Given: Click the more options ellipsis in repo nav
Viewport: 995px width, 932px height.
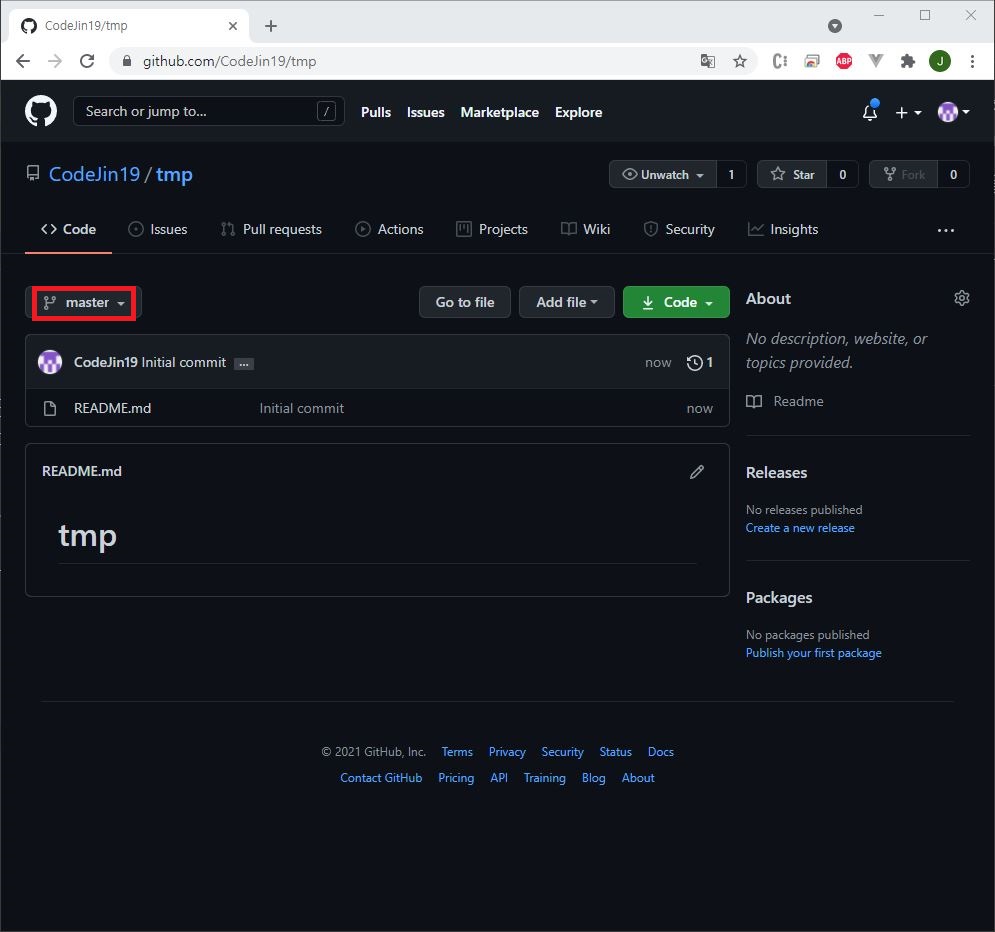Looking at the screenshot, I should pyautogui.click(x=946, y=230).
